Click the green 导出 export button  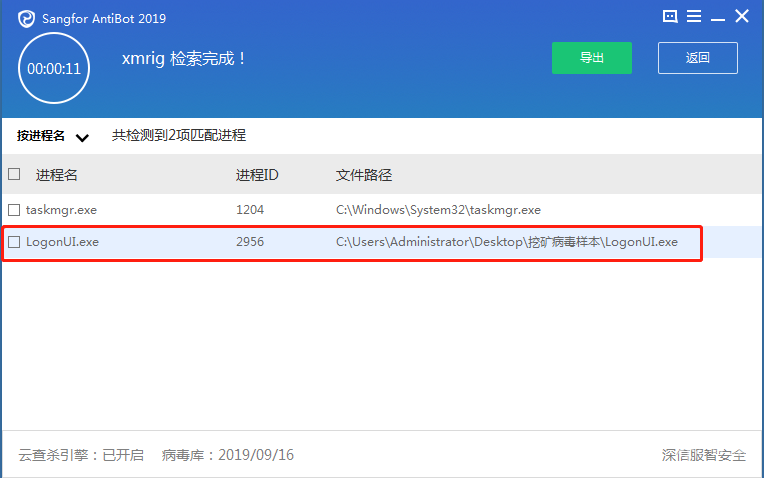pos(592,58)
